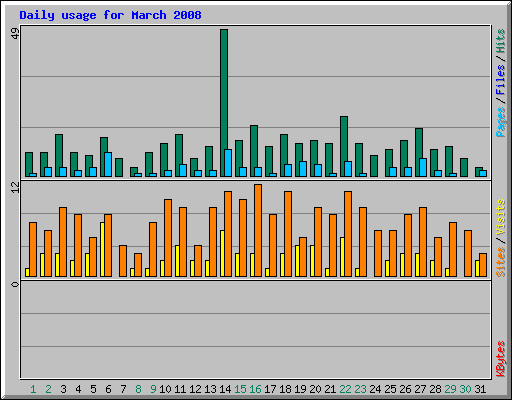Click day '20' on the x-axis
The height and width of the screenshot is (400, 512).
click(315, 389)
